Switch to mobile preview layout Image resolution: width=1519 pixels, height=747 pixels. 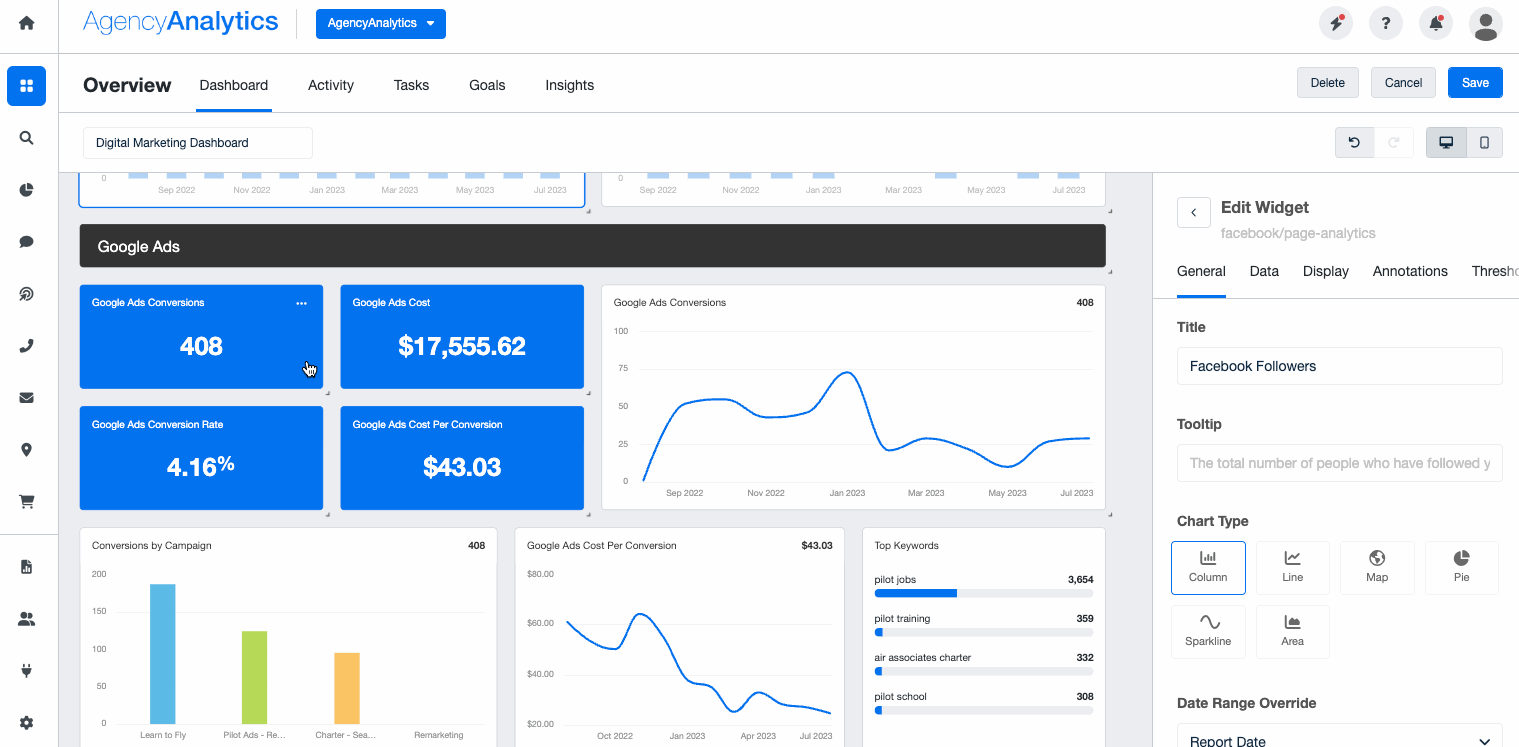(x=1484, y=143)
